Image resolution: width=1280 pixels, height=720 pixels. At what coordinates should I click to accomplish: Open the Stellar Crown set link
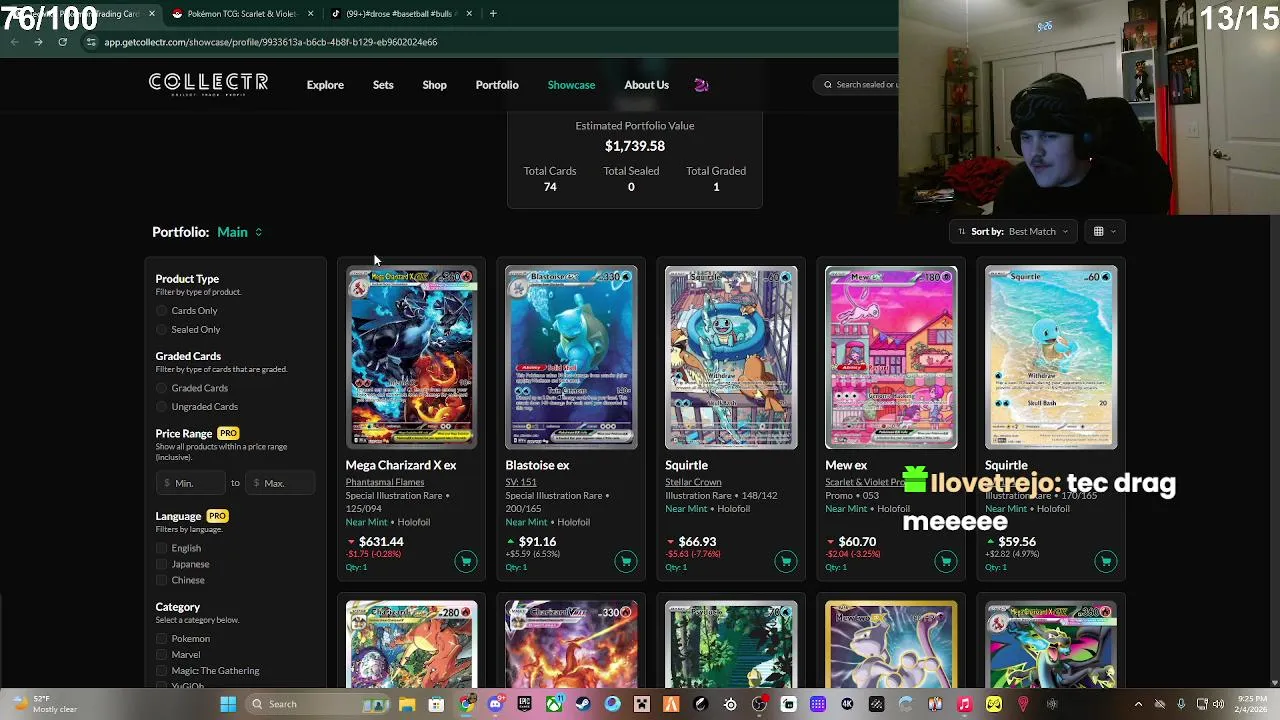(x=693, y=482)
